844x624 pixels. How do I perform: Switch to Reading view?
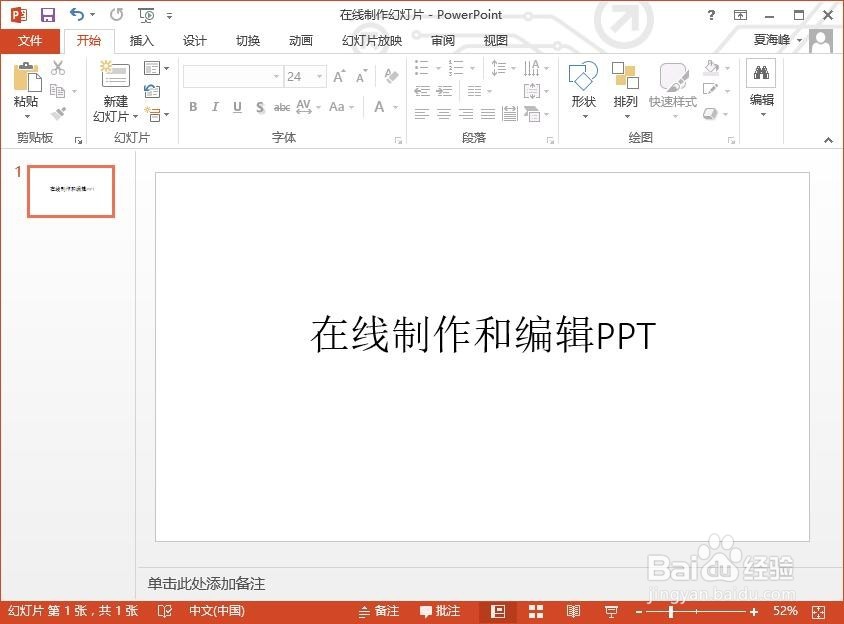[x=573, y=611]
